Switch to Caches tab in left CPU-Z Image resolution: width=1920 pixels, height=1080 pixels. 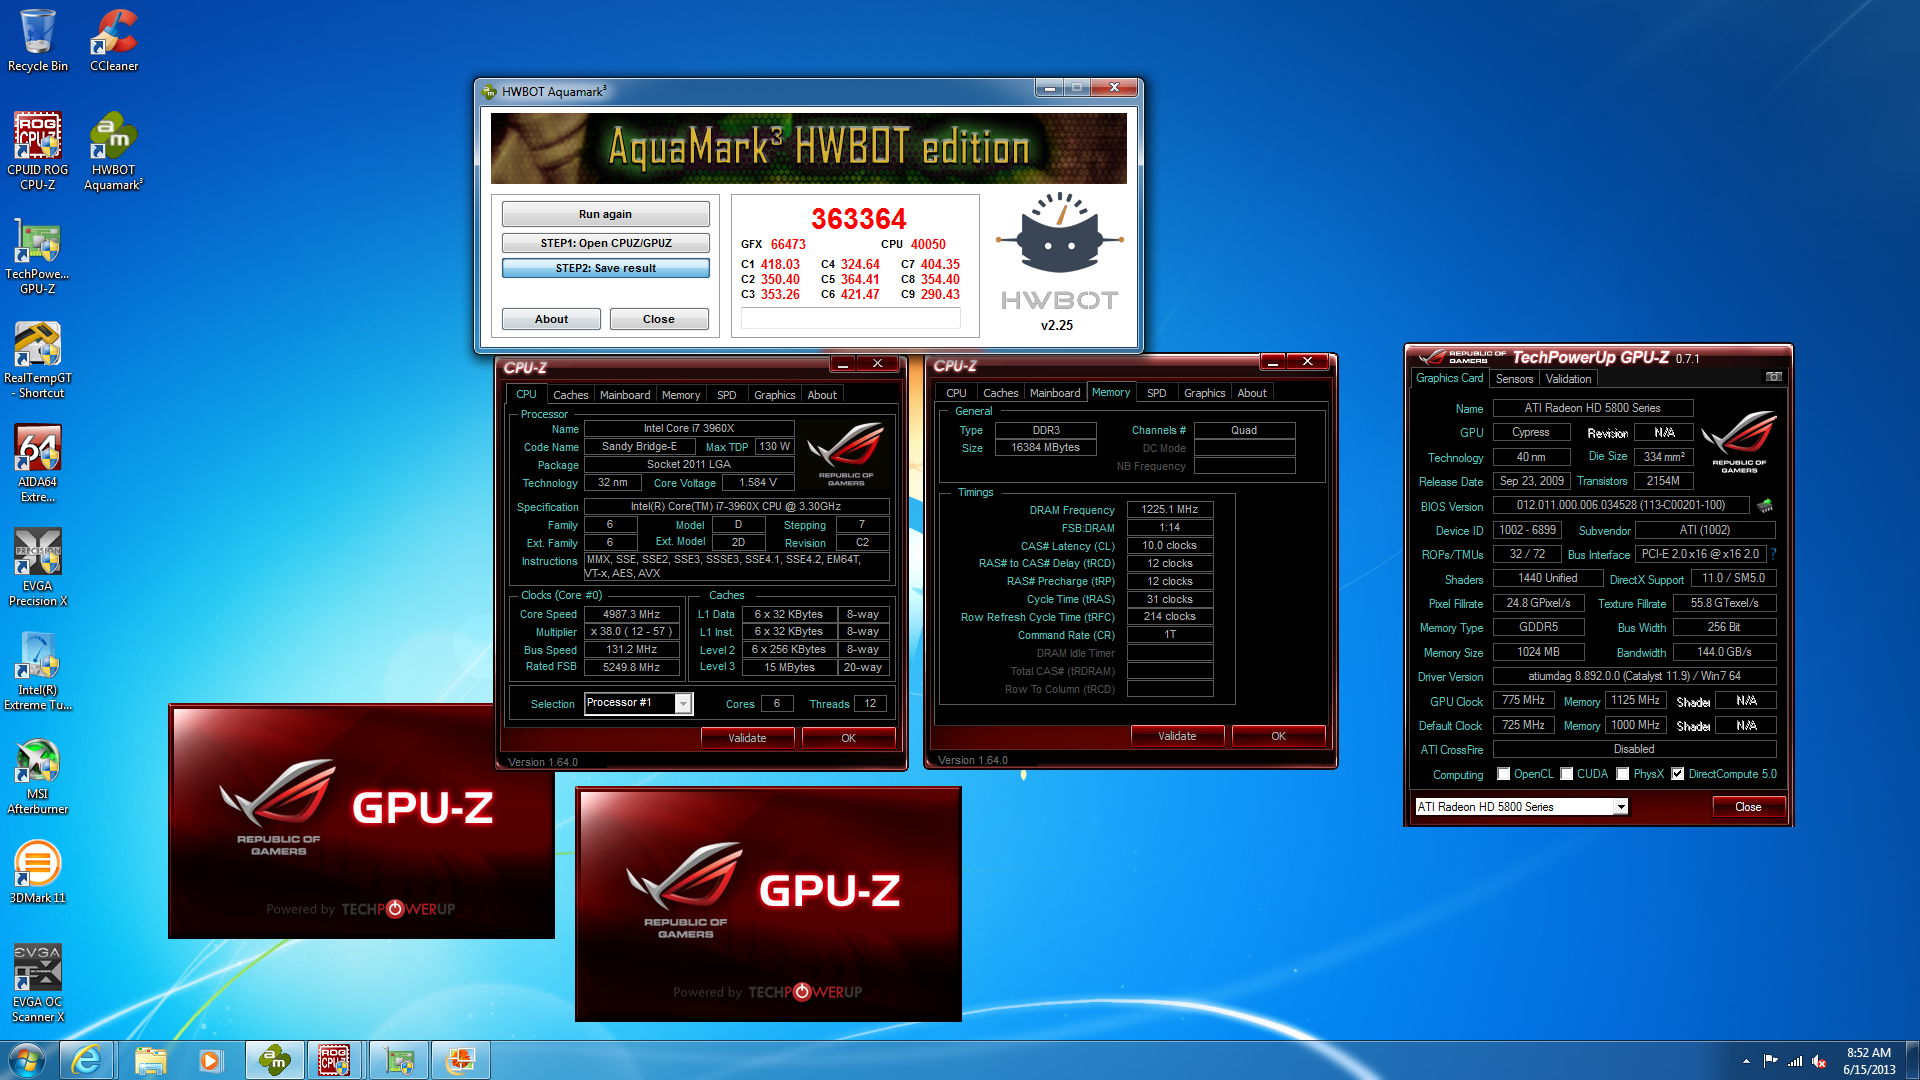tap(570, 395)
